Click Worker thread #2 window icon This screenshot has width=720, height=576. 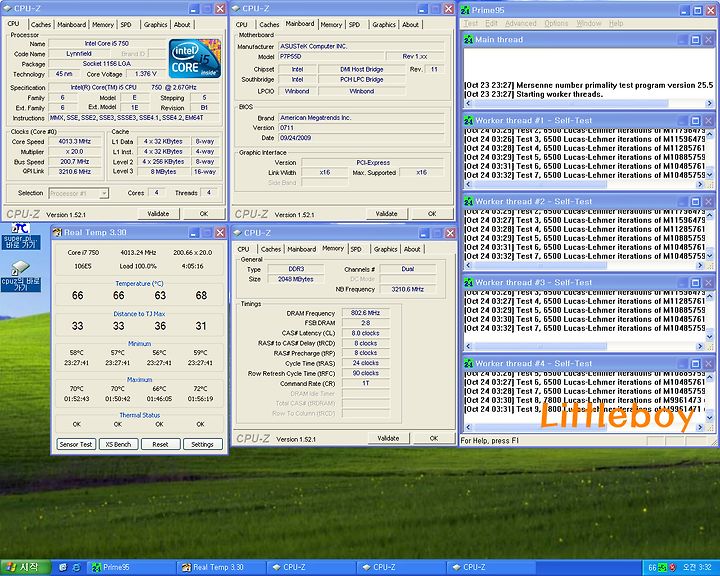468,202
